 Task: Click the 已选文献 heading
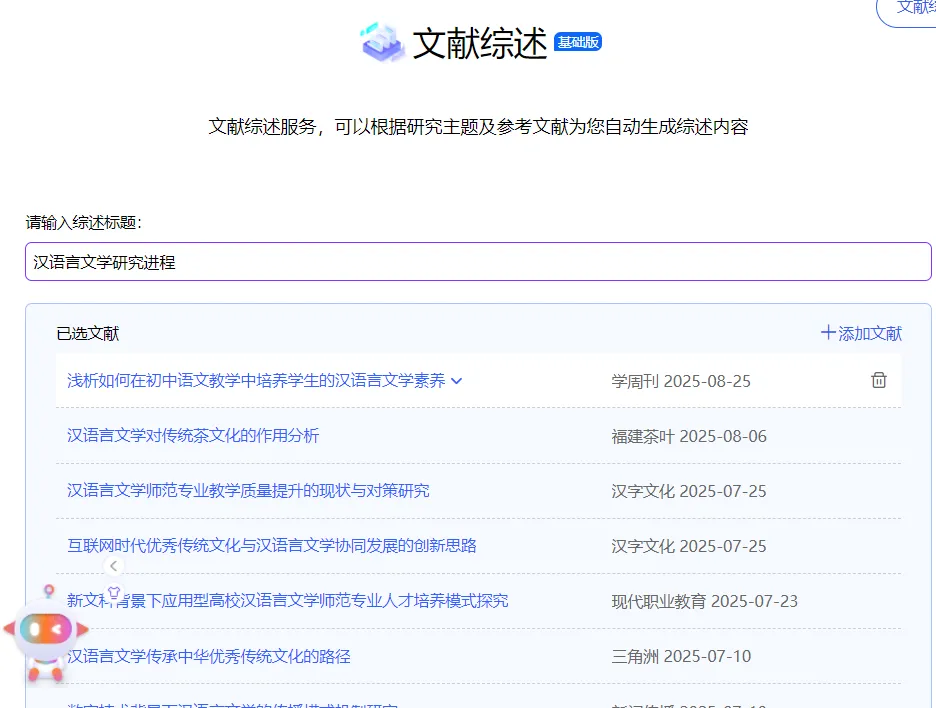tap(88, 333)
